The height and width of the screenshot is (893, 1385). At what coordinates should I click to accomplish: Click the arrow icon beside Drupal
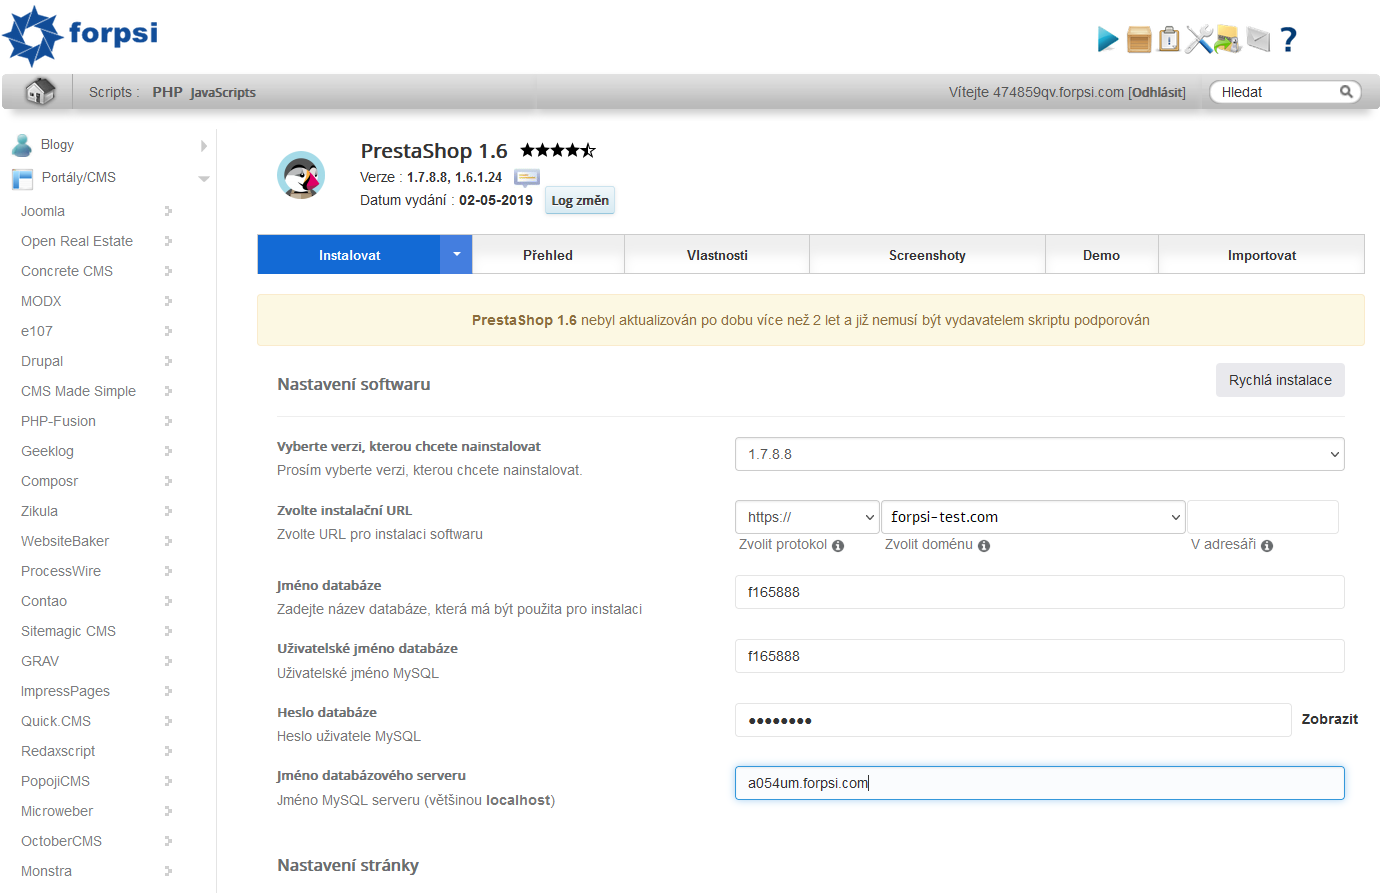click(168, 361)
